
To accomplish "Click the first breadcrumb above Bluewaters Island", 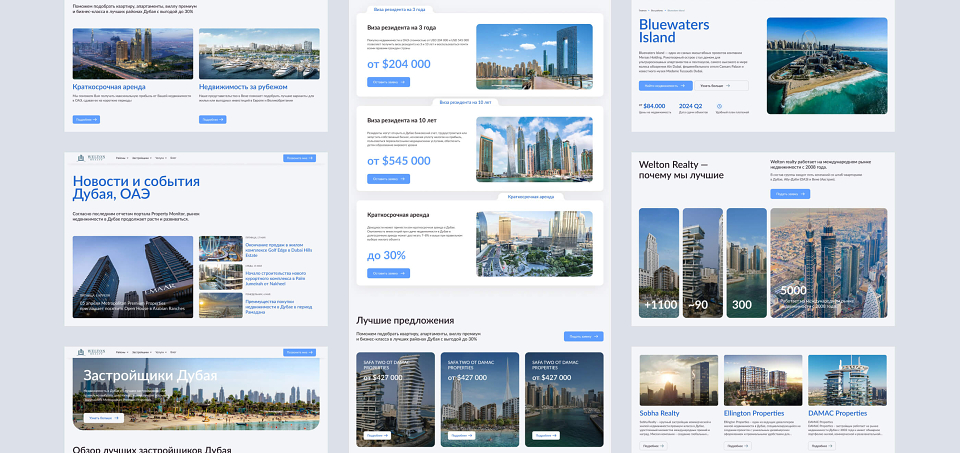I will click(643, 10).
